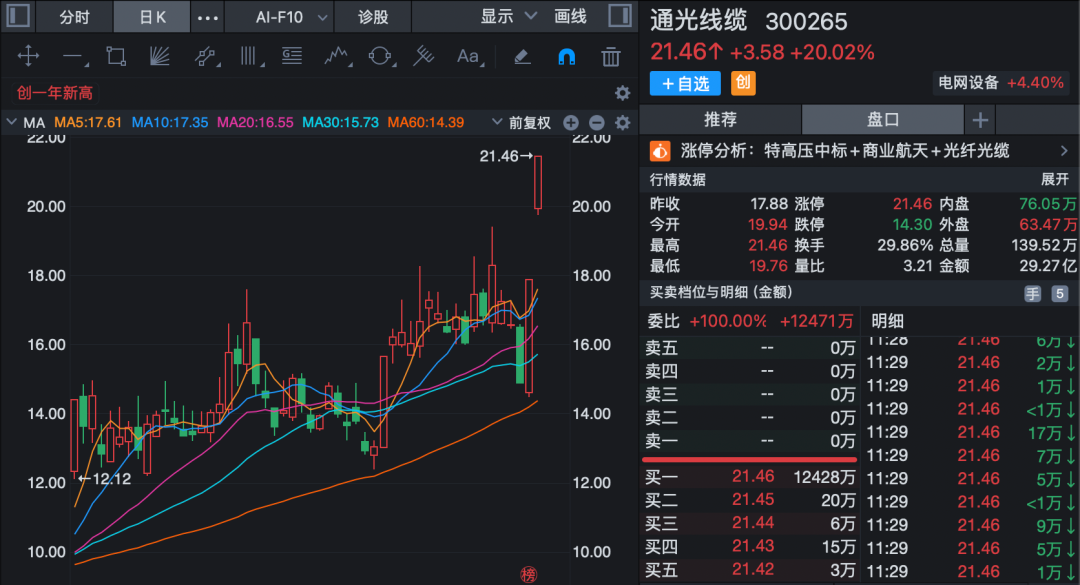Expand the 显示 display dropdown

[508, 17]
